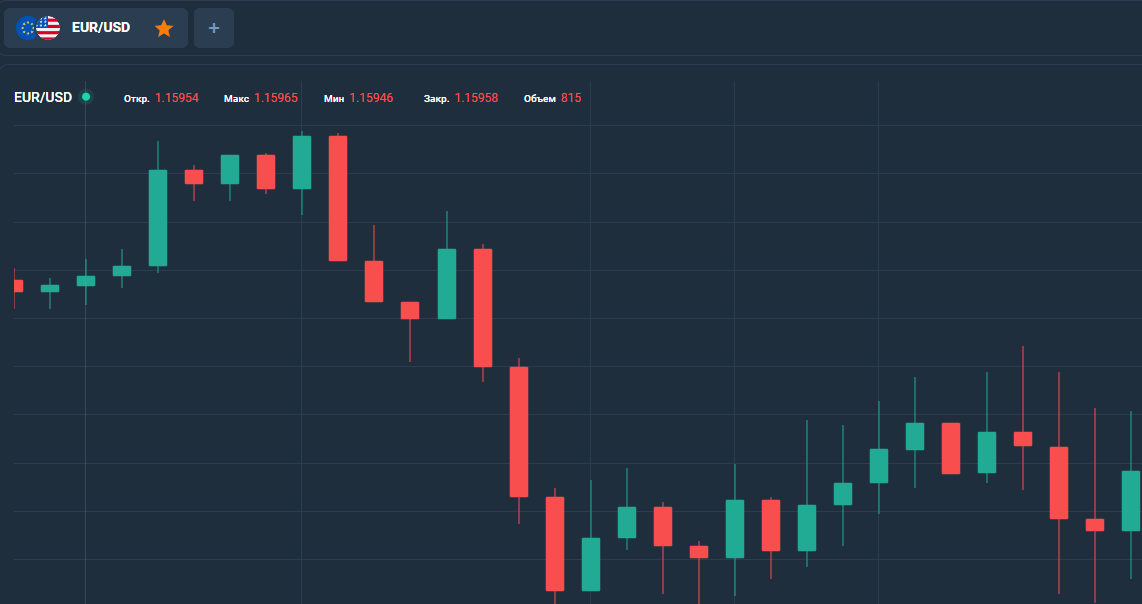Click the partially cut-off green candle at right edge

[1132, 500]
